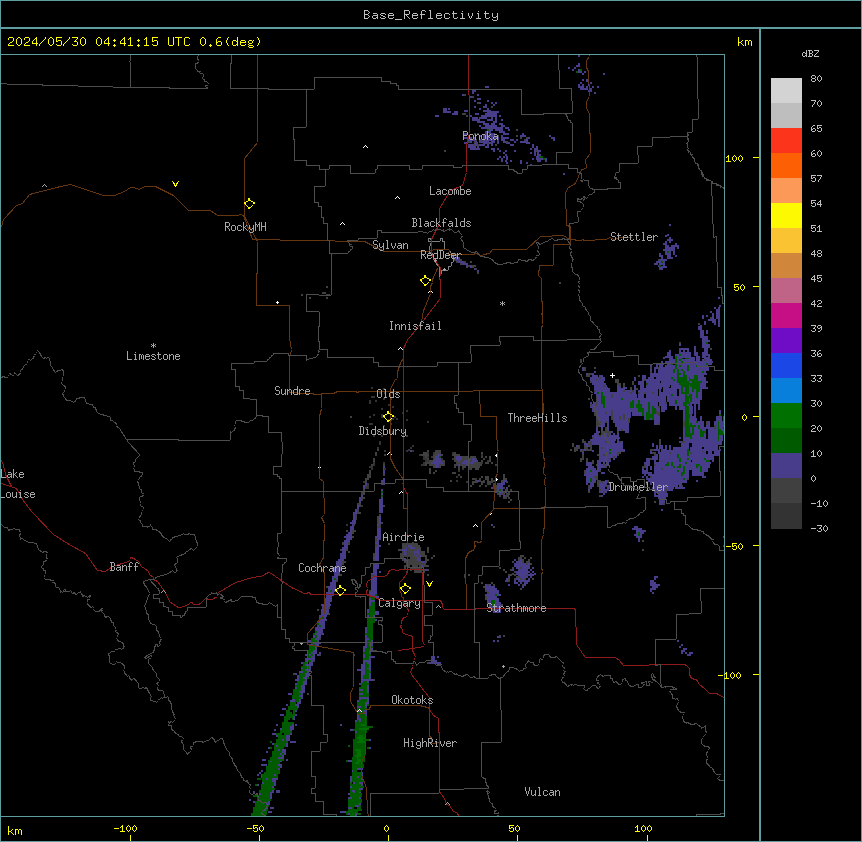Click the Strathmore label
This screenshot has height=842, width=862.
pyautogui.click(x=516, y=608)
